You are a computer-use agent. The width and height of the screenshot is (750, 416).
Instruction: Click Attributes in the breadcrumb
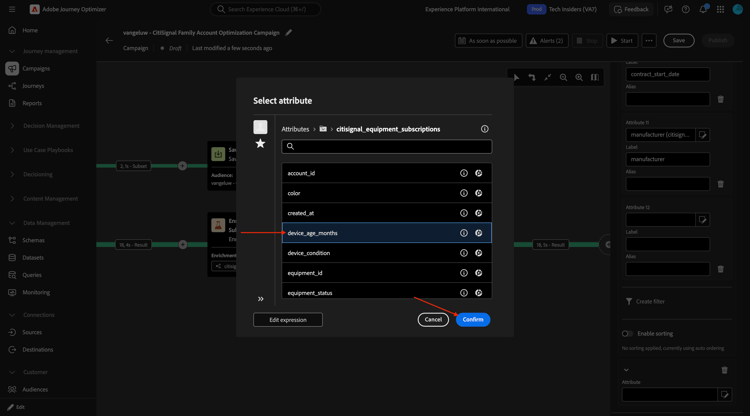click(x=295, y=129)
